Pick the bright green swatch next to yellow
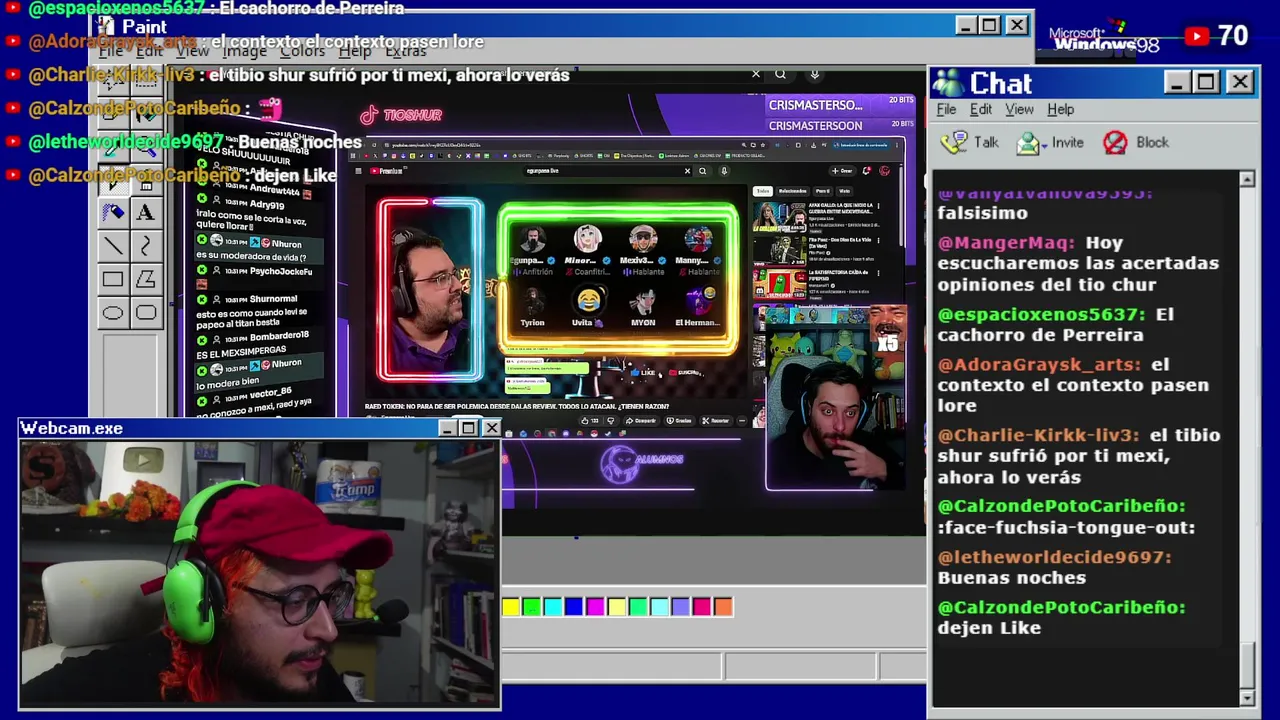Screen dimensions: 1280x720 [x=532, y=607]
